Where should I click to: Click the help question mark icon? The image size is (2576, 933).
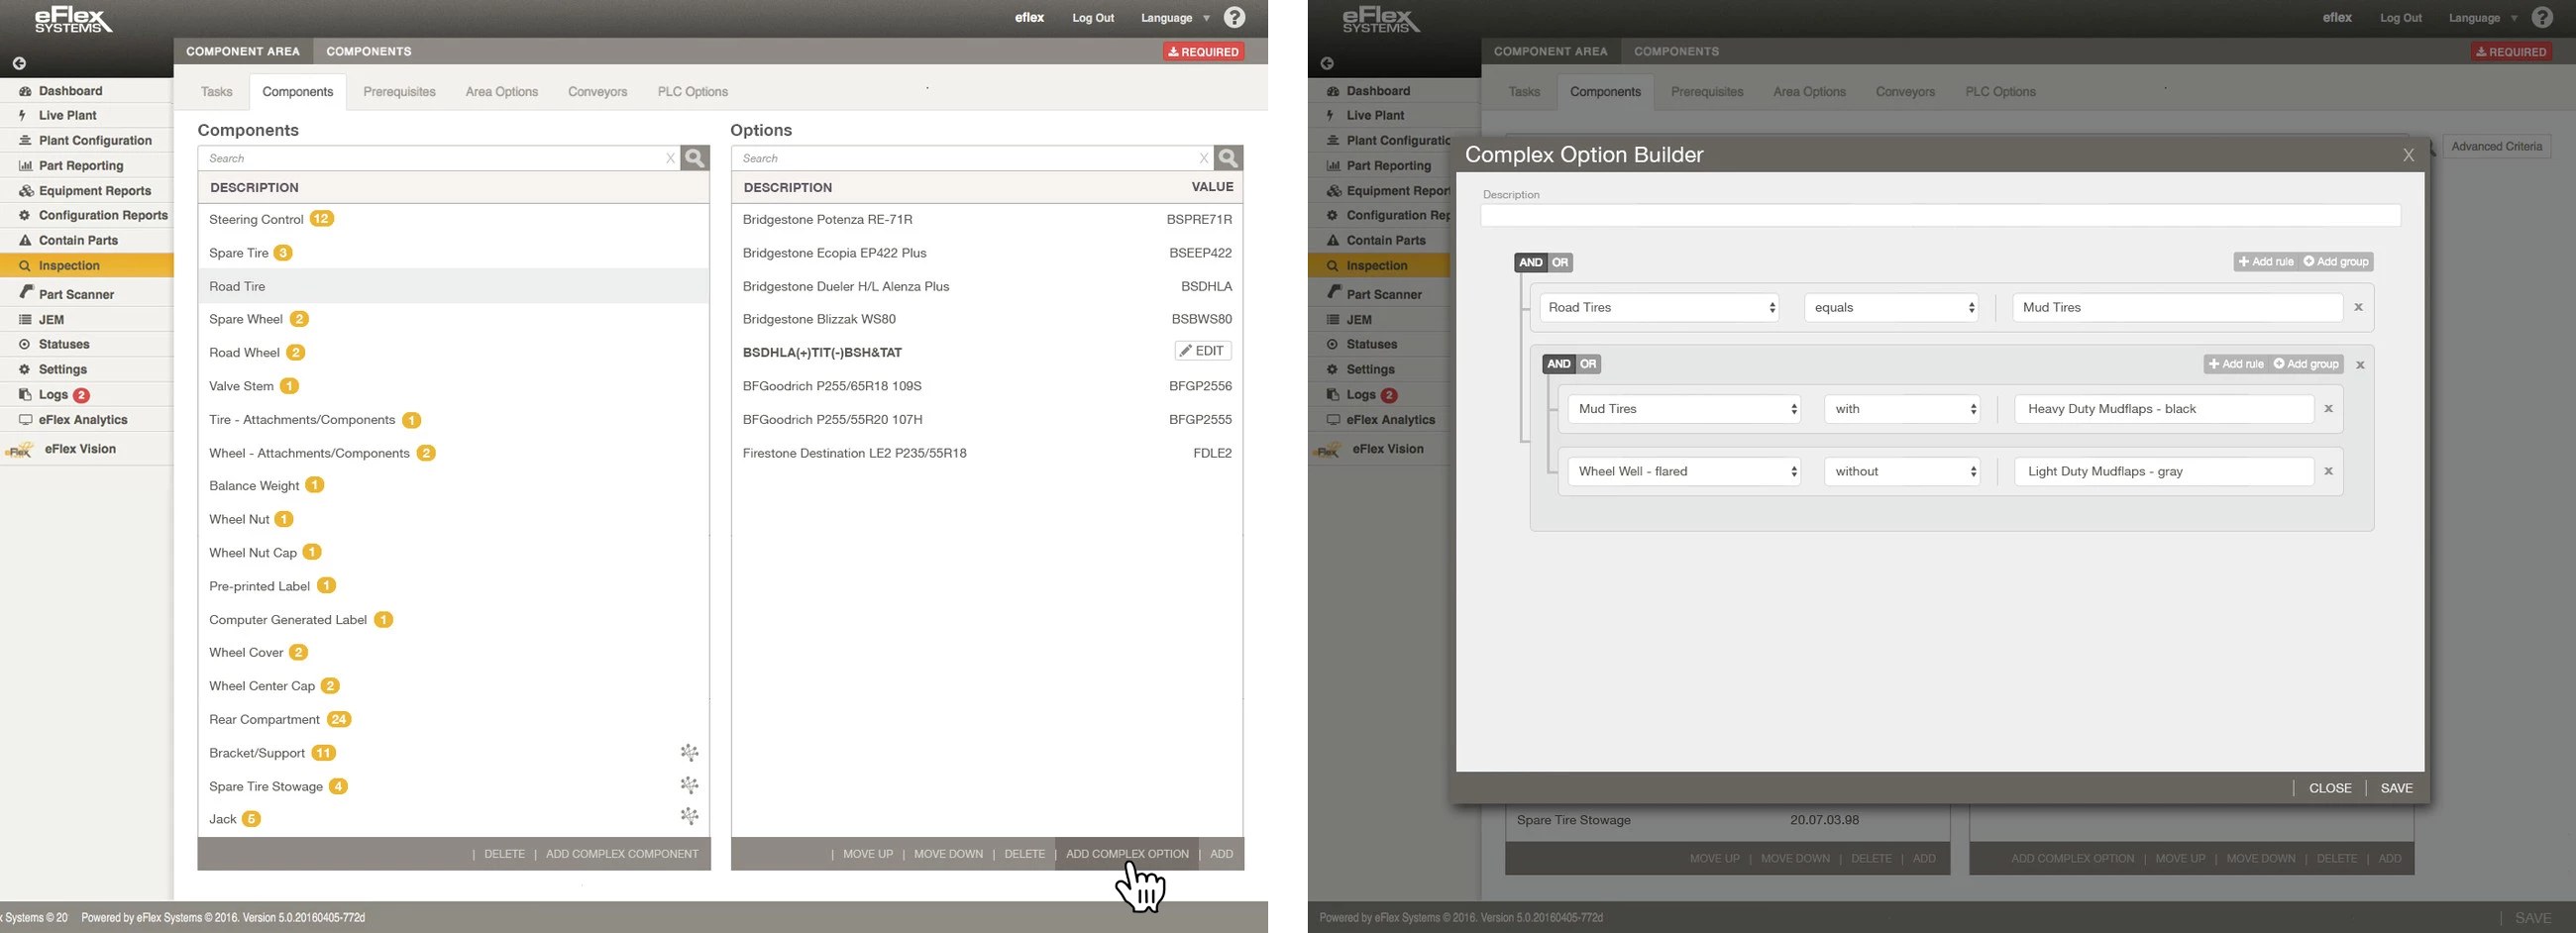1234,18
